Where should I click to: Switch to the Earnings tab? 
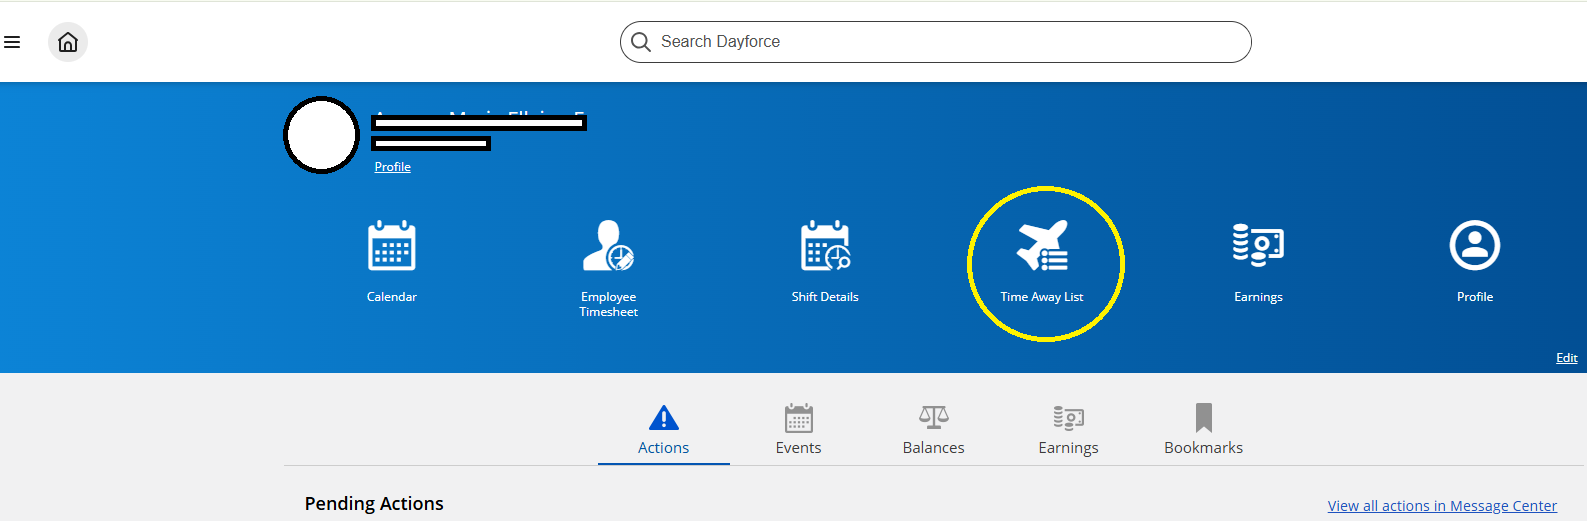tap(1068, 431)
